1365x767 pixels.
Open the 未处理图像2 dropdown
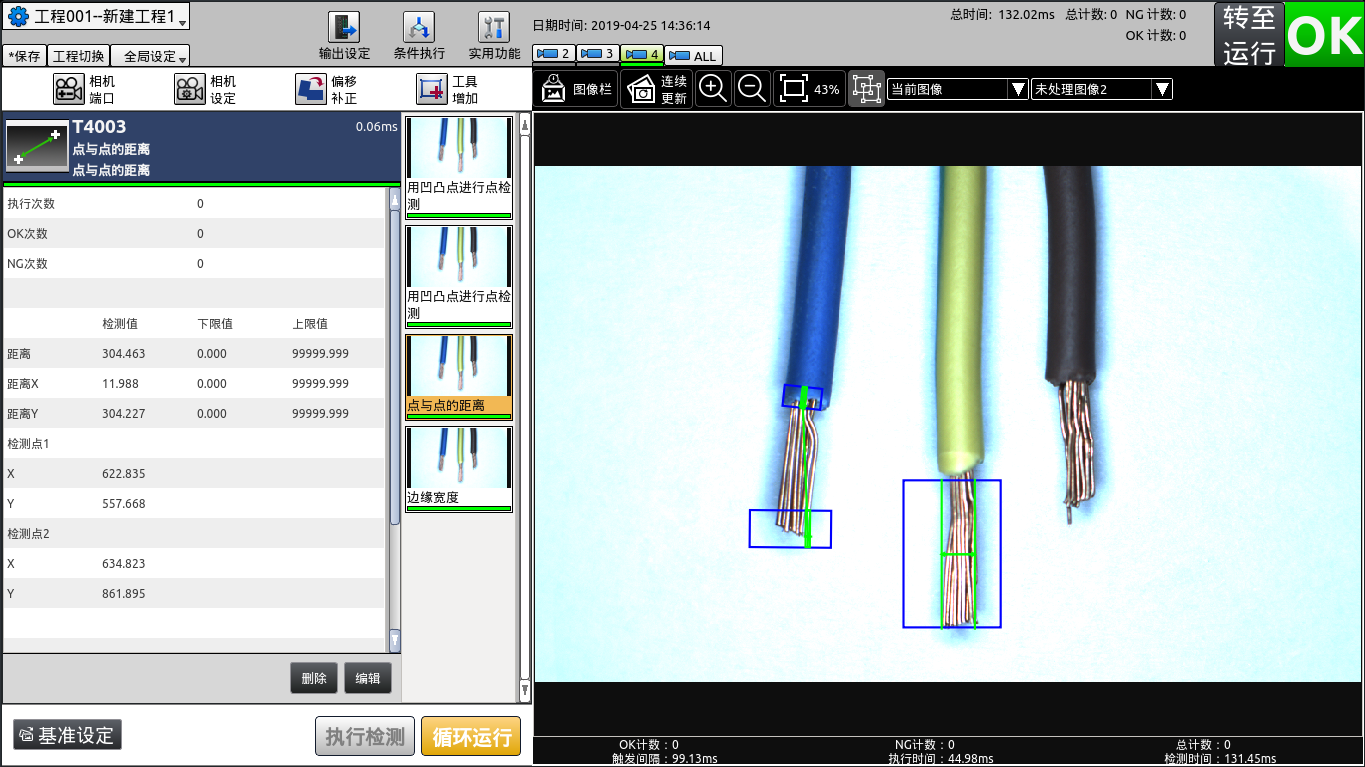point(1101,89)
